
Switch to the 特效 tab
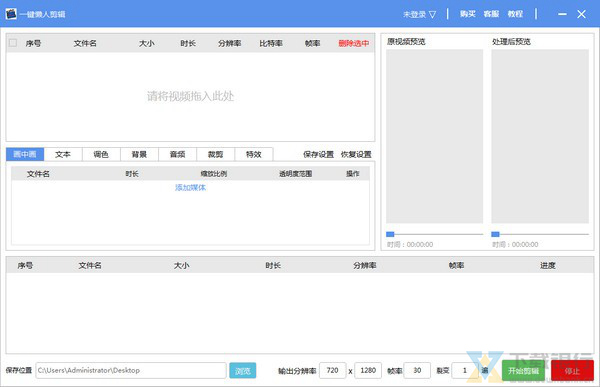tap(254, 154)
